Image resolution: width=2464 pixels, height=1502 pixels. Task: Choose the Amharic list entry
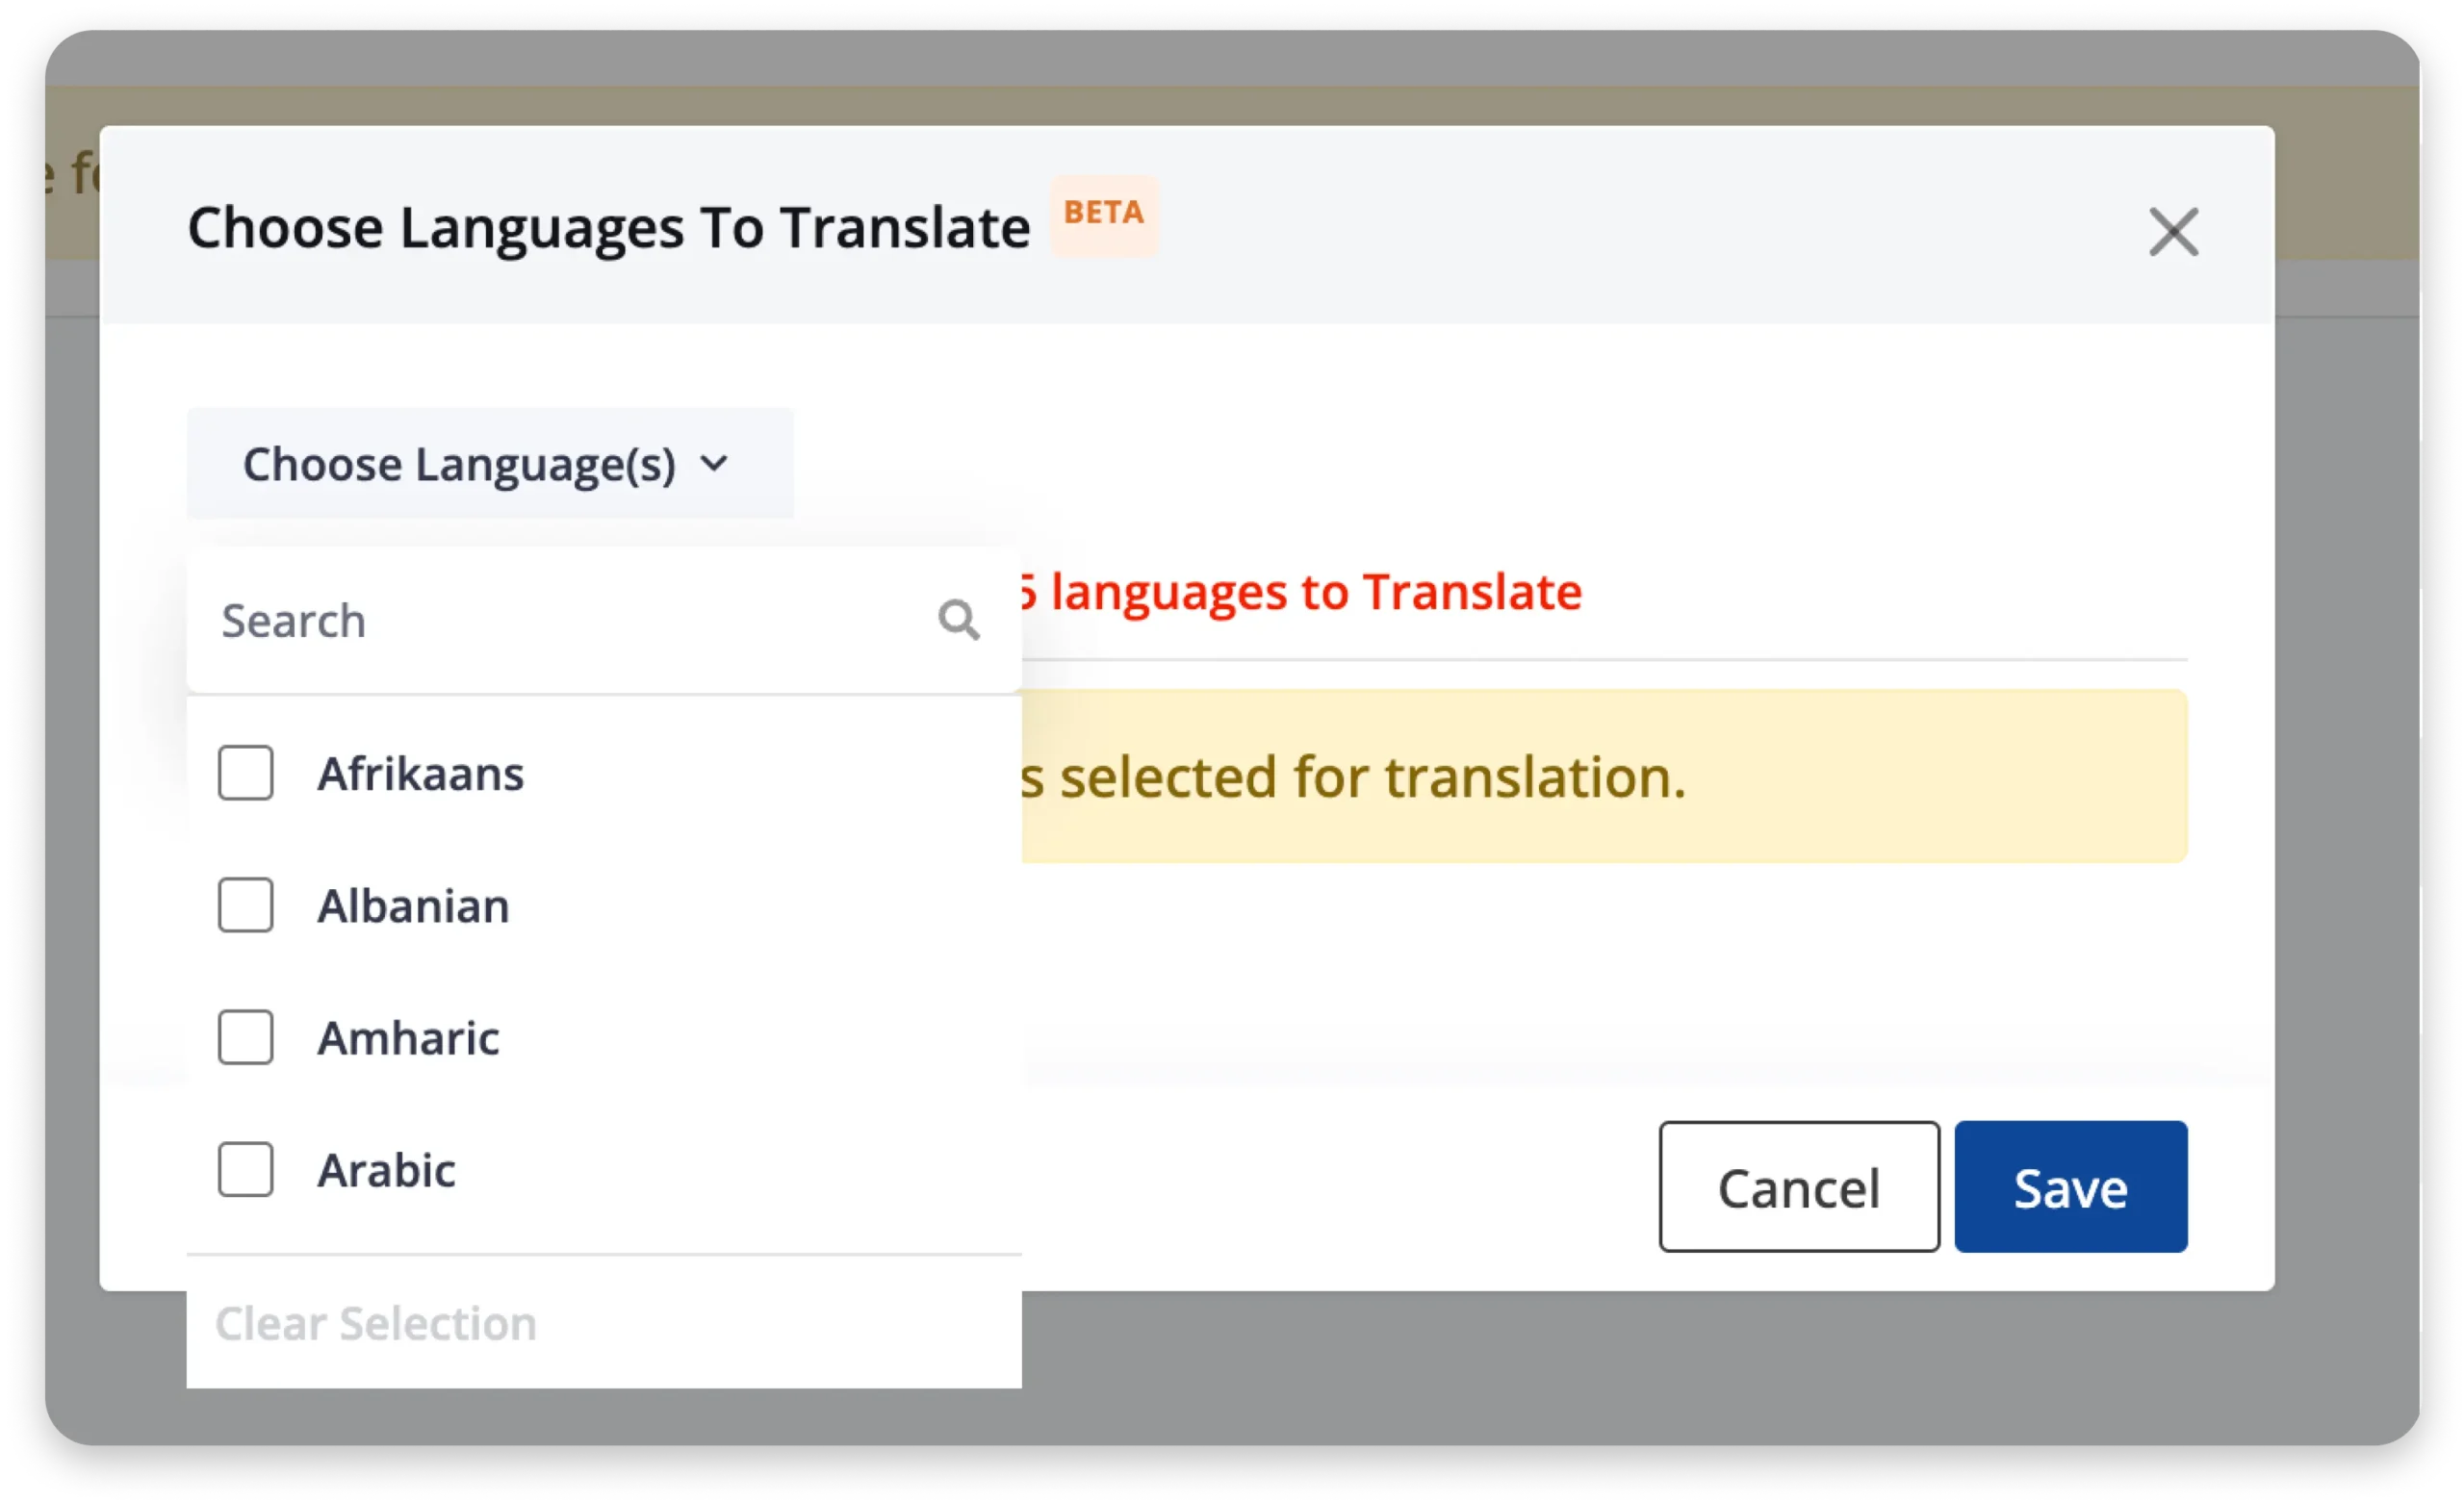pyautogui.click(x=408, y=1038)
